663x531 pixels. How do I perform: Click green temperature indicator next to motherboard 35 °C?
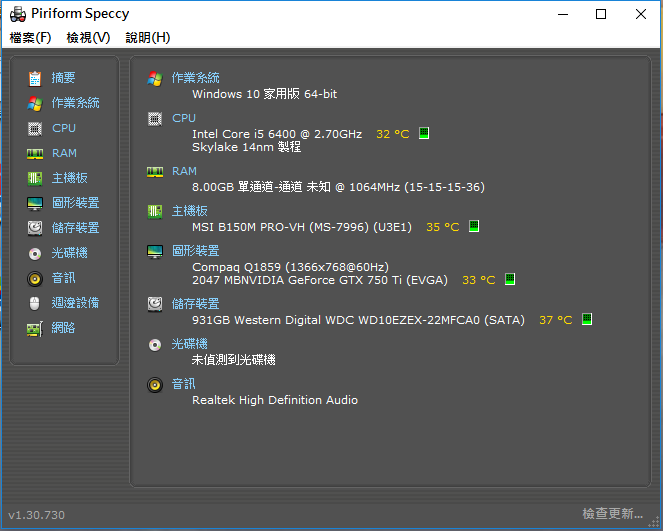[474, 226]
